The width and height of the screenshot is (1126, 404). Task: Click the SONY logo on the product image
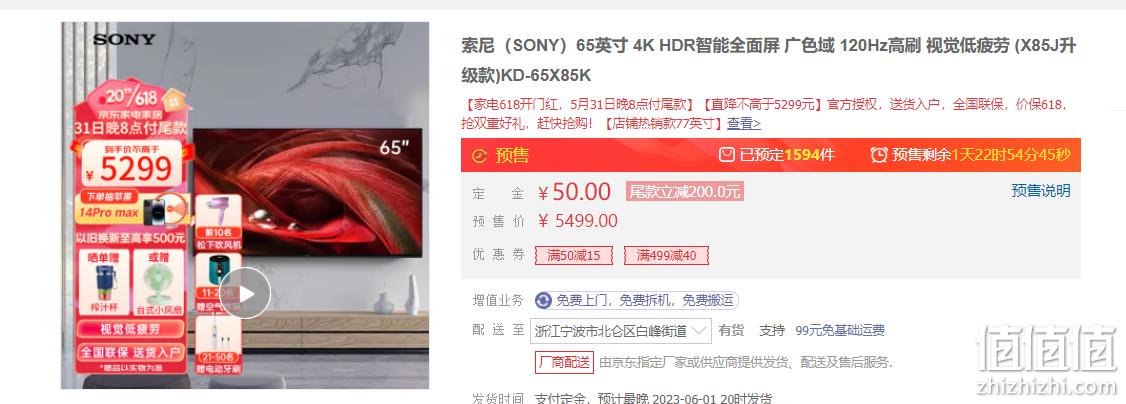(124, 39)
